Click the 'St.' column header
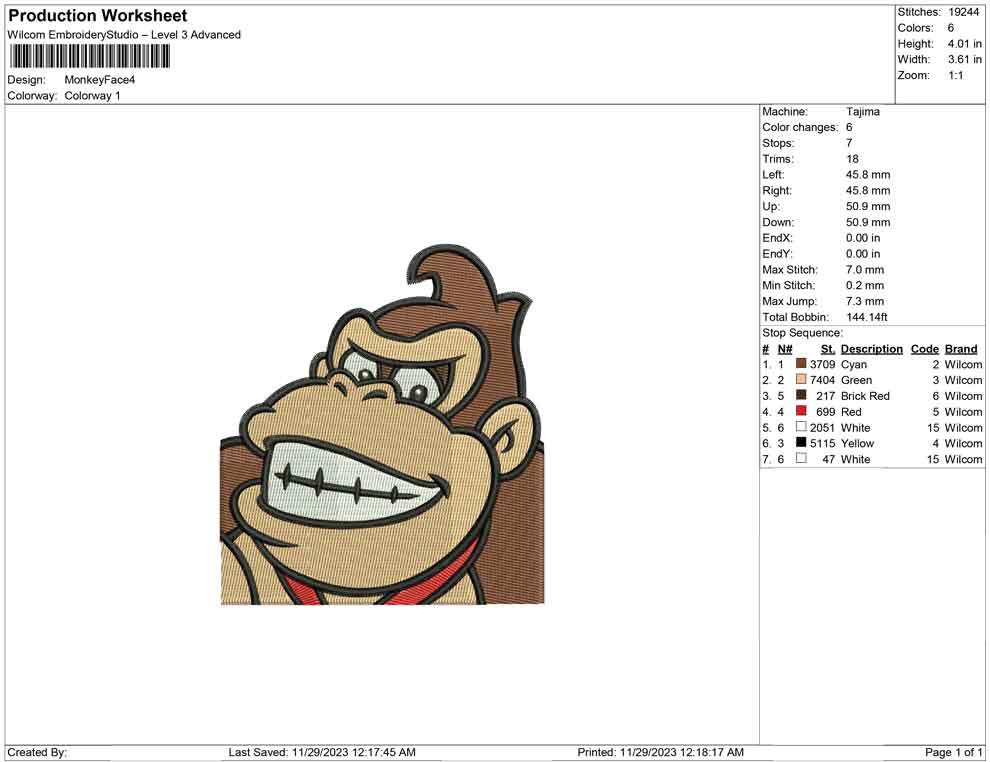Viewport: 990px width, 762px height. [828, 349]
